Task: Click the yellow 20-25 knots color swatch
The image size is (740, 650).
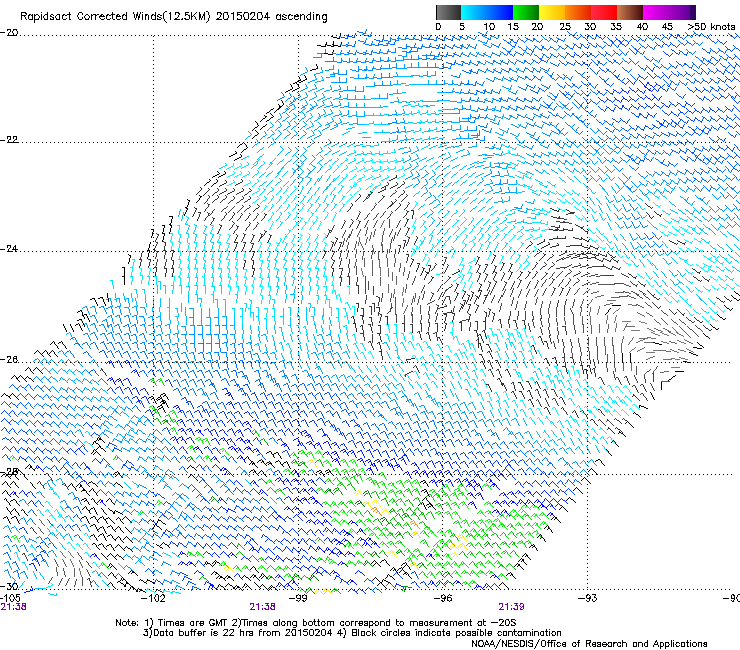Action: click(552, 12)
